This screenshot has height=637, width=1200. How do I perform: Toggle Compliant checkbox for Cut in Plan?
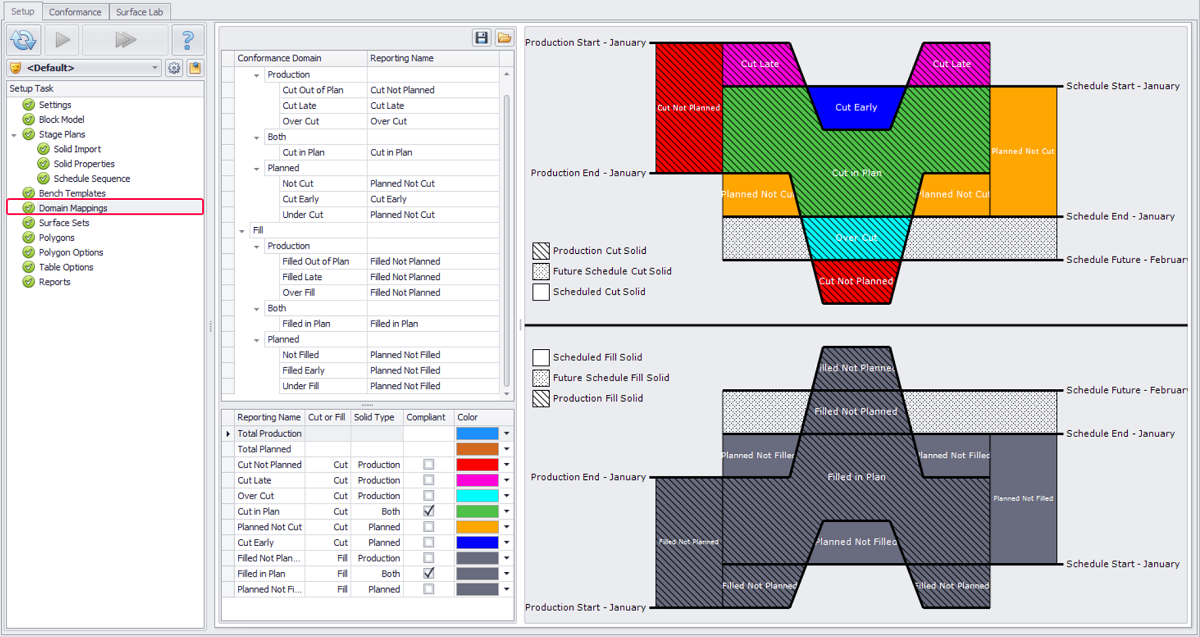[428, 511]
